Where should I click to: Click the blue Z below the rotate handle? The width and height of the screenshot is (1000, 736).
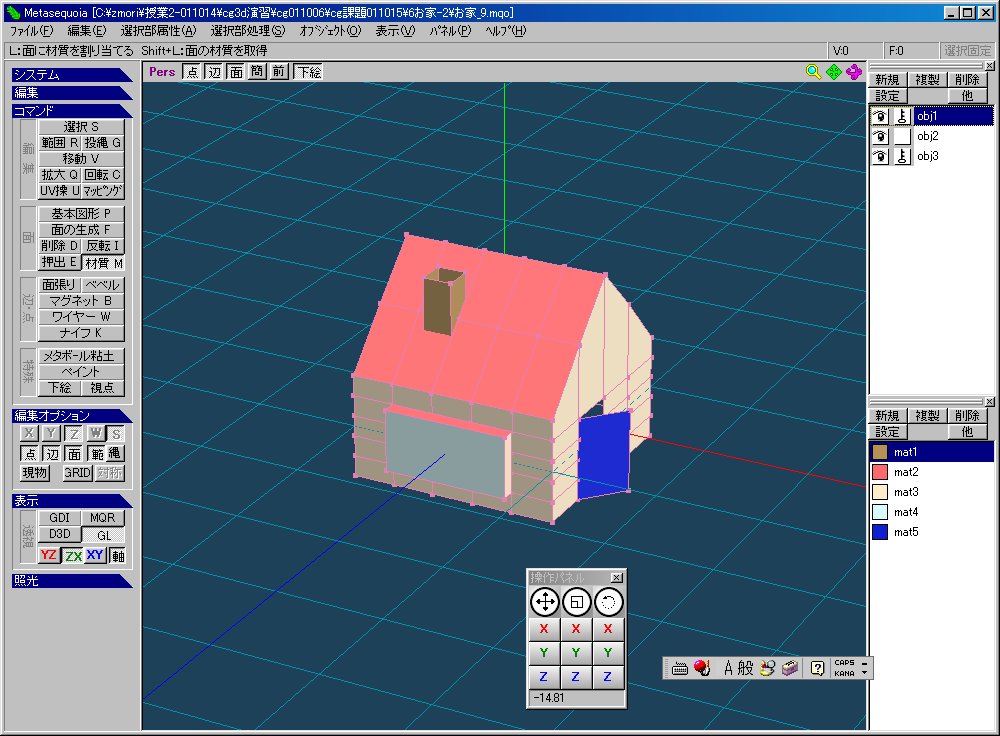coord(608,677)
